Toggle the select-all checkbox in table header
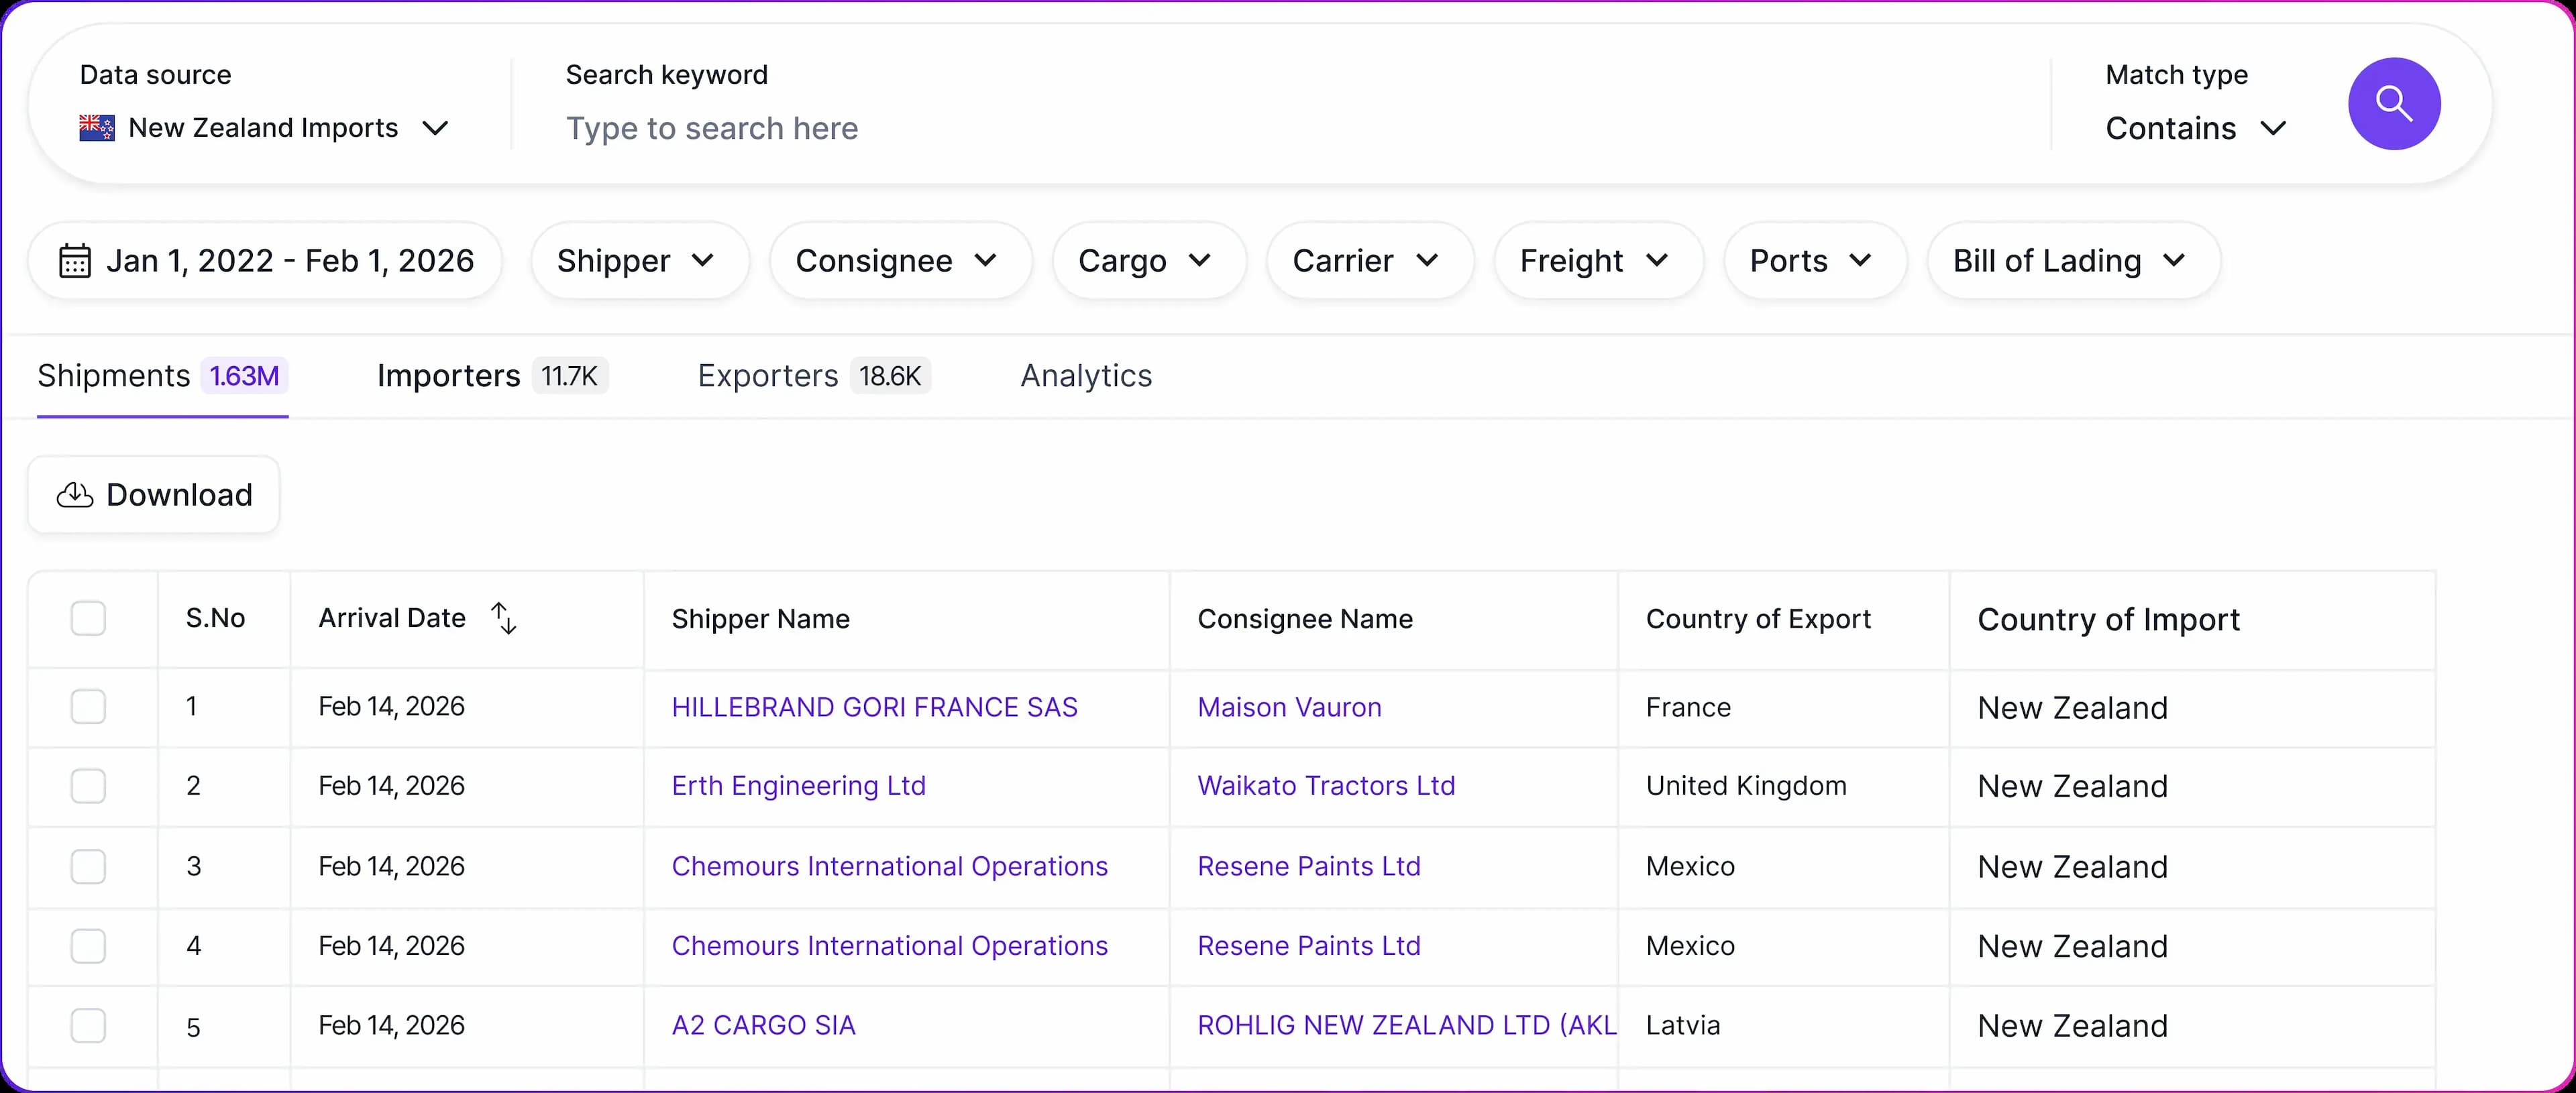The image size is (2576, 1093). click(88, 618)
